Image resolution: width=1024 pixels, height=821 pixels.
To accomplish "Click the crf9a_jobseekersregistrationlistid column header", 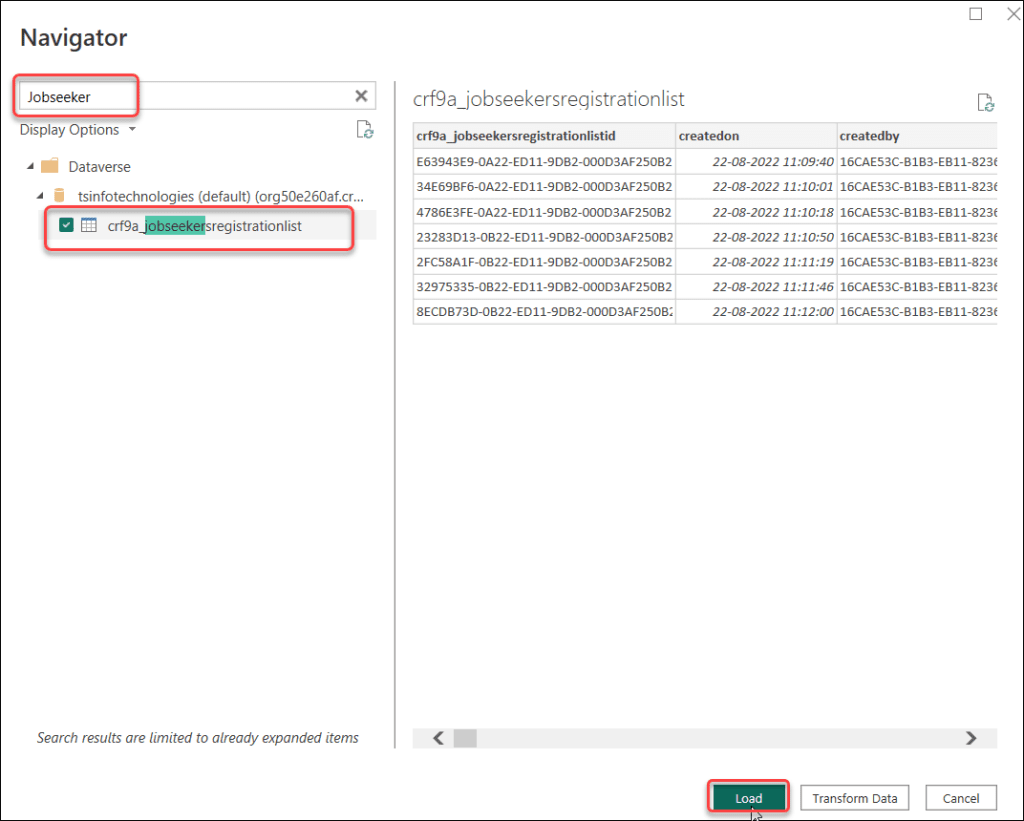I will point(544,136).
